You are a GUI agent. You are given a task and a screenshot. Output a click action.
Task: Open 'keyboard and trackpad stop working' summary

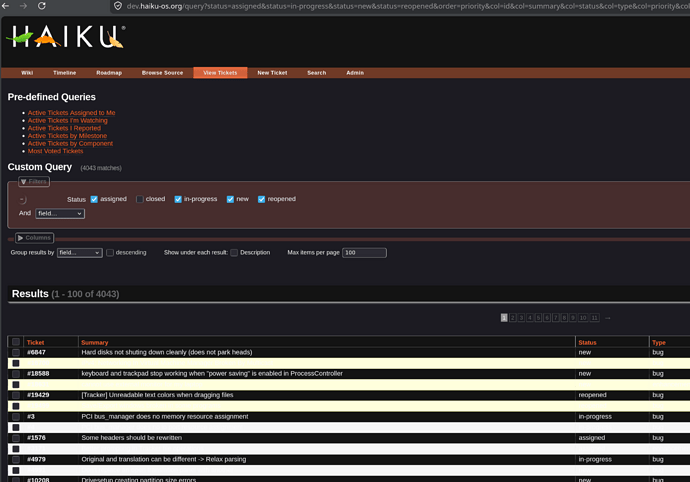[212, 374]
